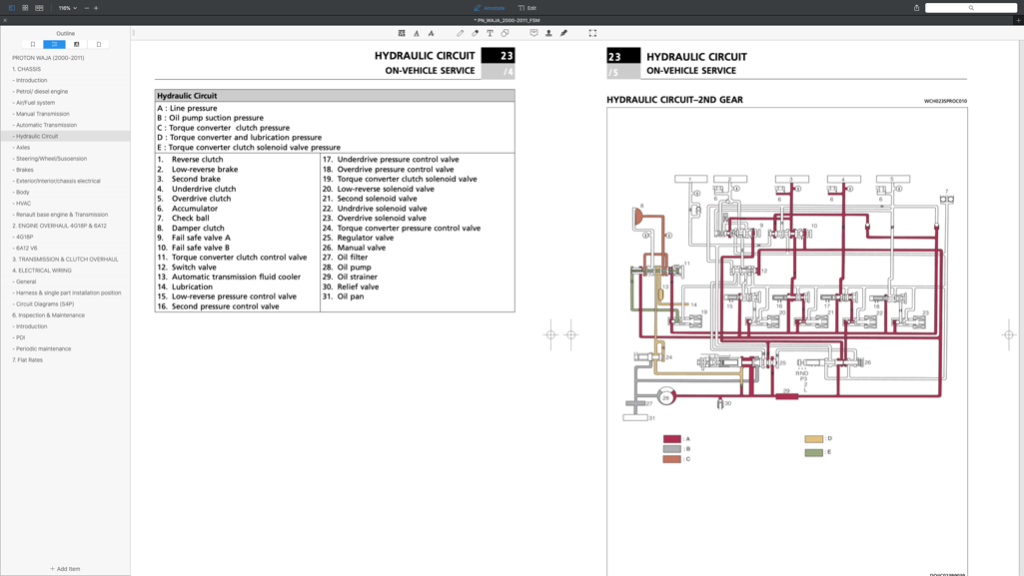The height and width of the screenshot is (576, 1024).
Task: Choose the text box tool
Action: click(490, 33)
